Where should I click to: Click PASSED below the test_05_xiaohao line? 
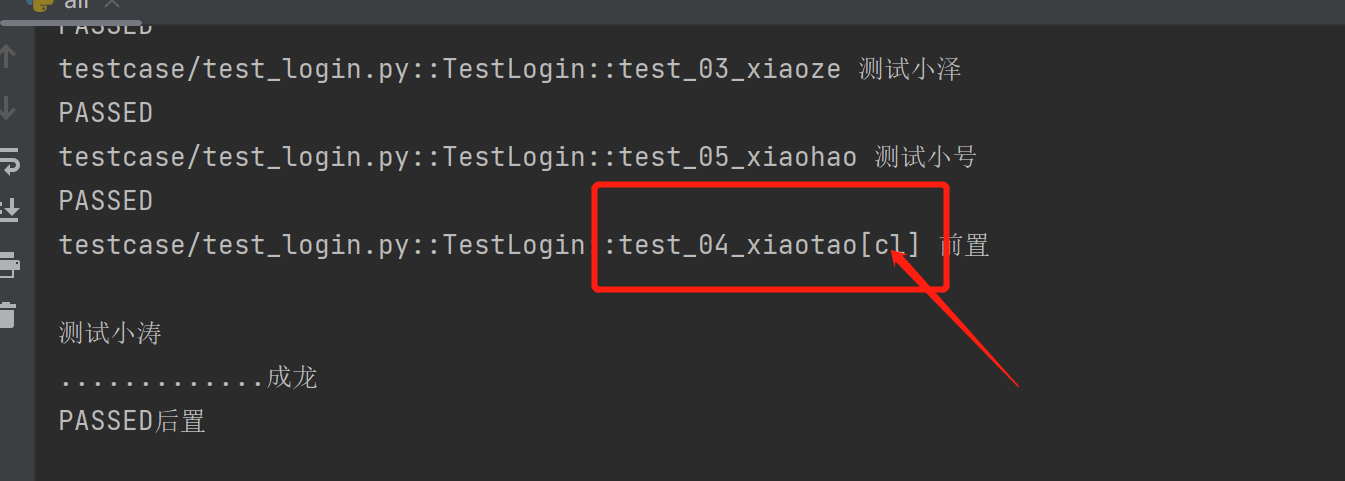[105, 201]
